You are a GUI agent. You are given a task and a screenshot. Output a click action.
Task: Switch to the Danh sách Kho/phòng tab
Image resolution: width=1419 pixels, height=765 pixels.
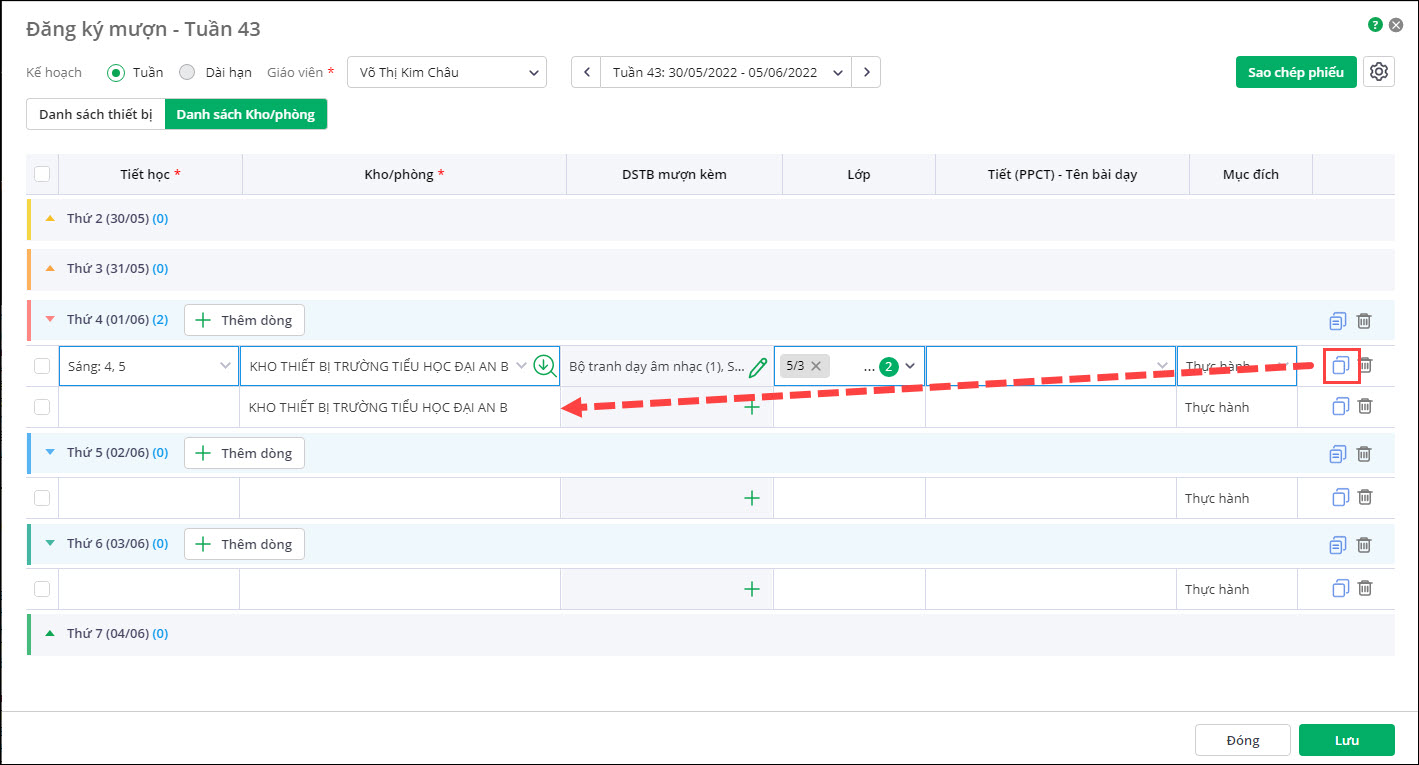[x=246, y=114]
